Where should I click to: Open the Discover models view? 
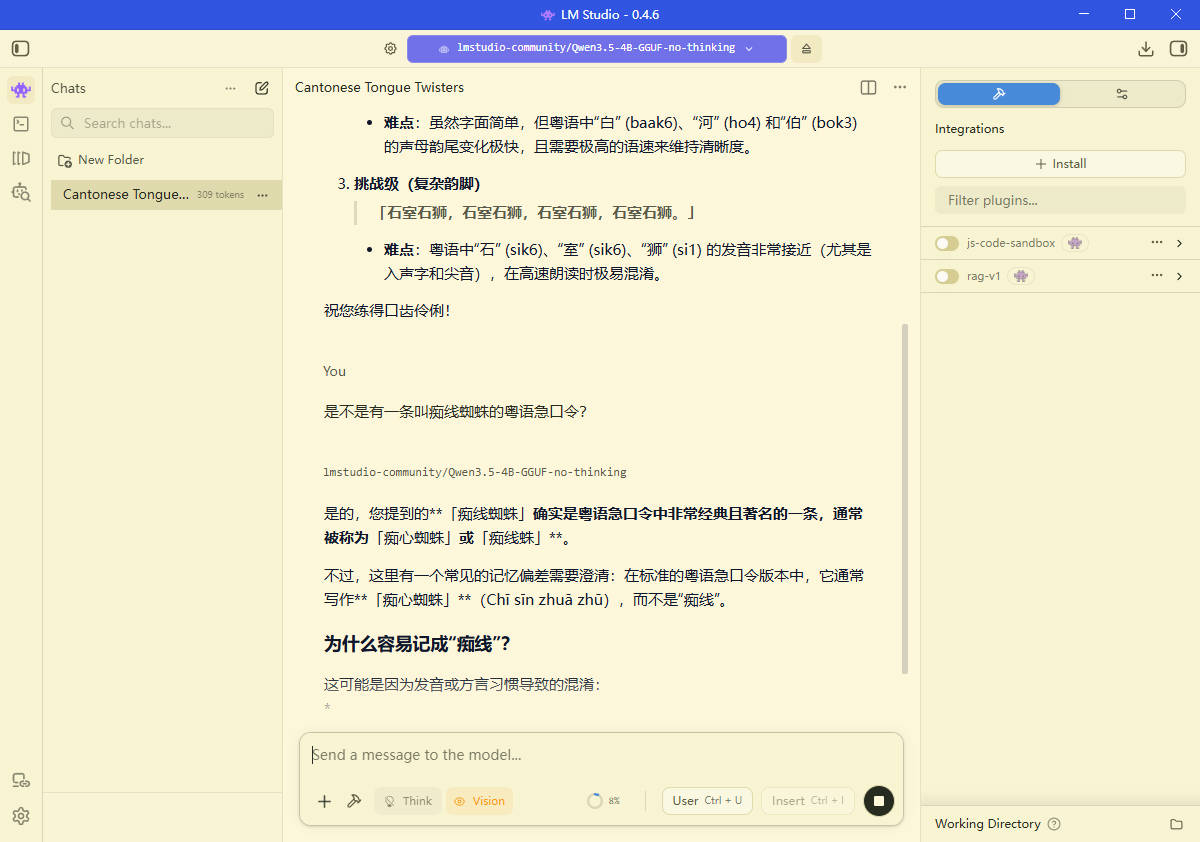click(20, 193)
